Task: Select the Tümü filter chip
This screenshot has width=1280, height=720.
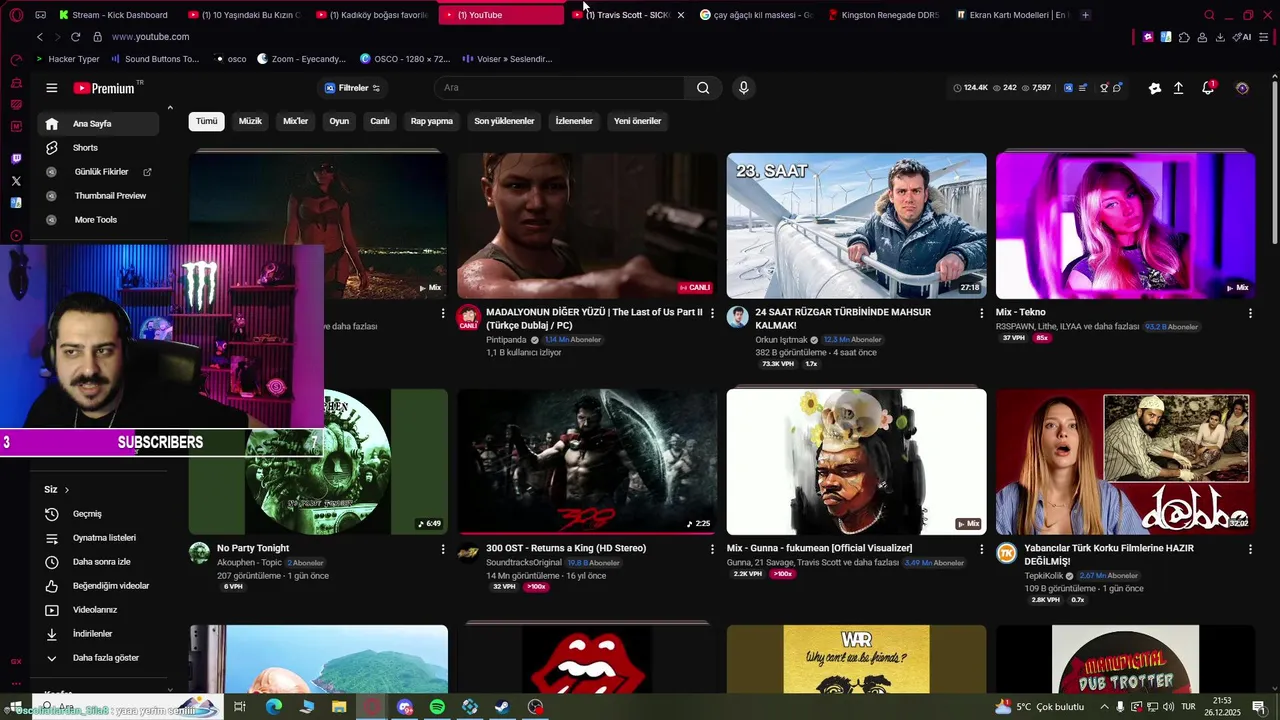Action: point(206,121)
